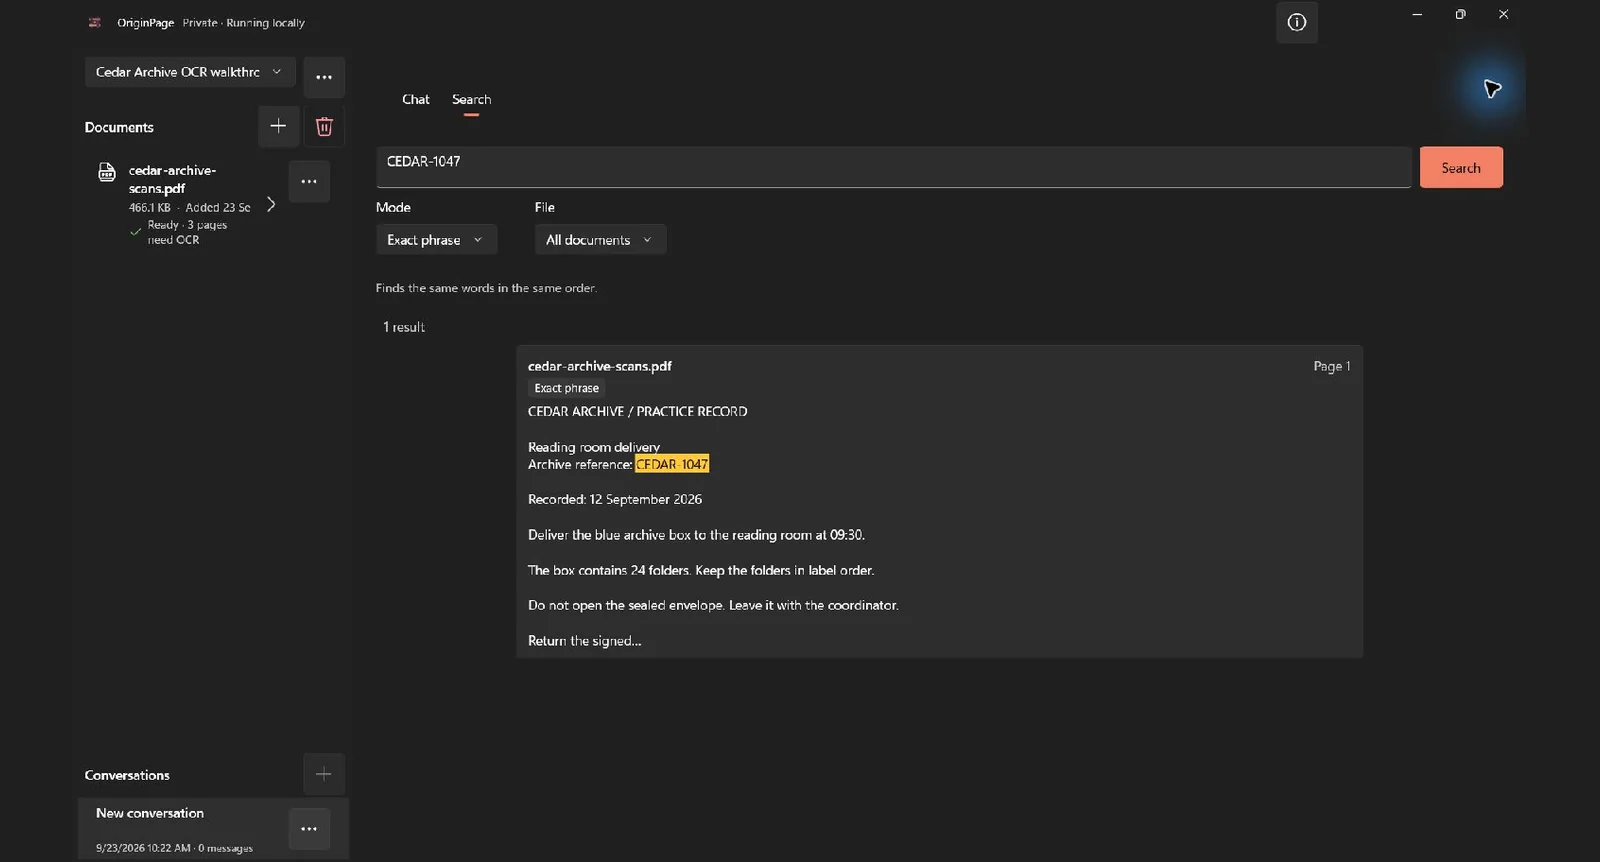The width and height of the screenshot is (1600, 862).
Task: Click the PDF file icon for cedar-archive-scans.pdf
Action: coord(107,172)
